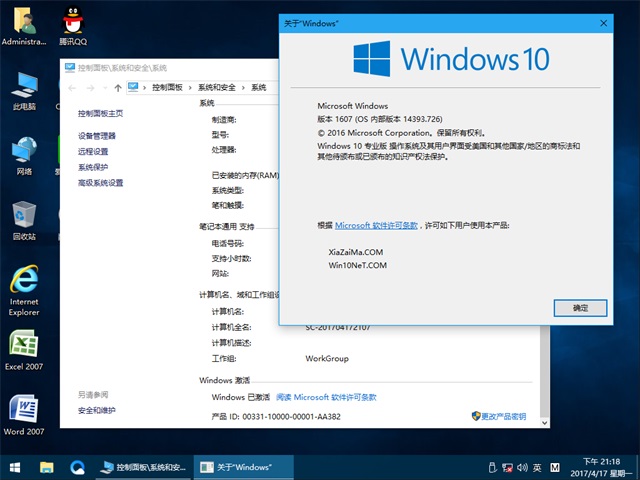Click the 确定 button in About Windows
This screenshot has width=640, height=480.
click(580, 308)
